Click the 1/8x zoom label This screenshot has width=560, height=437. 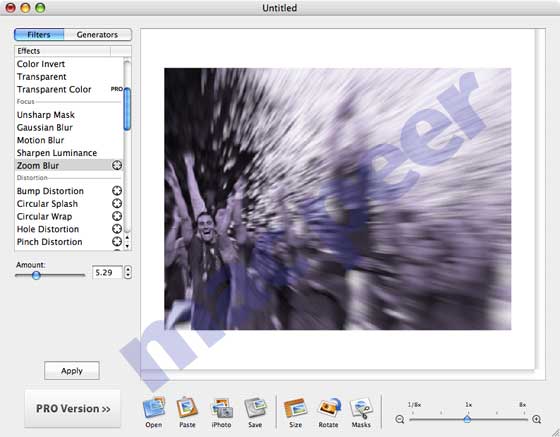tap(414, 405)
